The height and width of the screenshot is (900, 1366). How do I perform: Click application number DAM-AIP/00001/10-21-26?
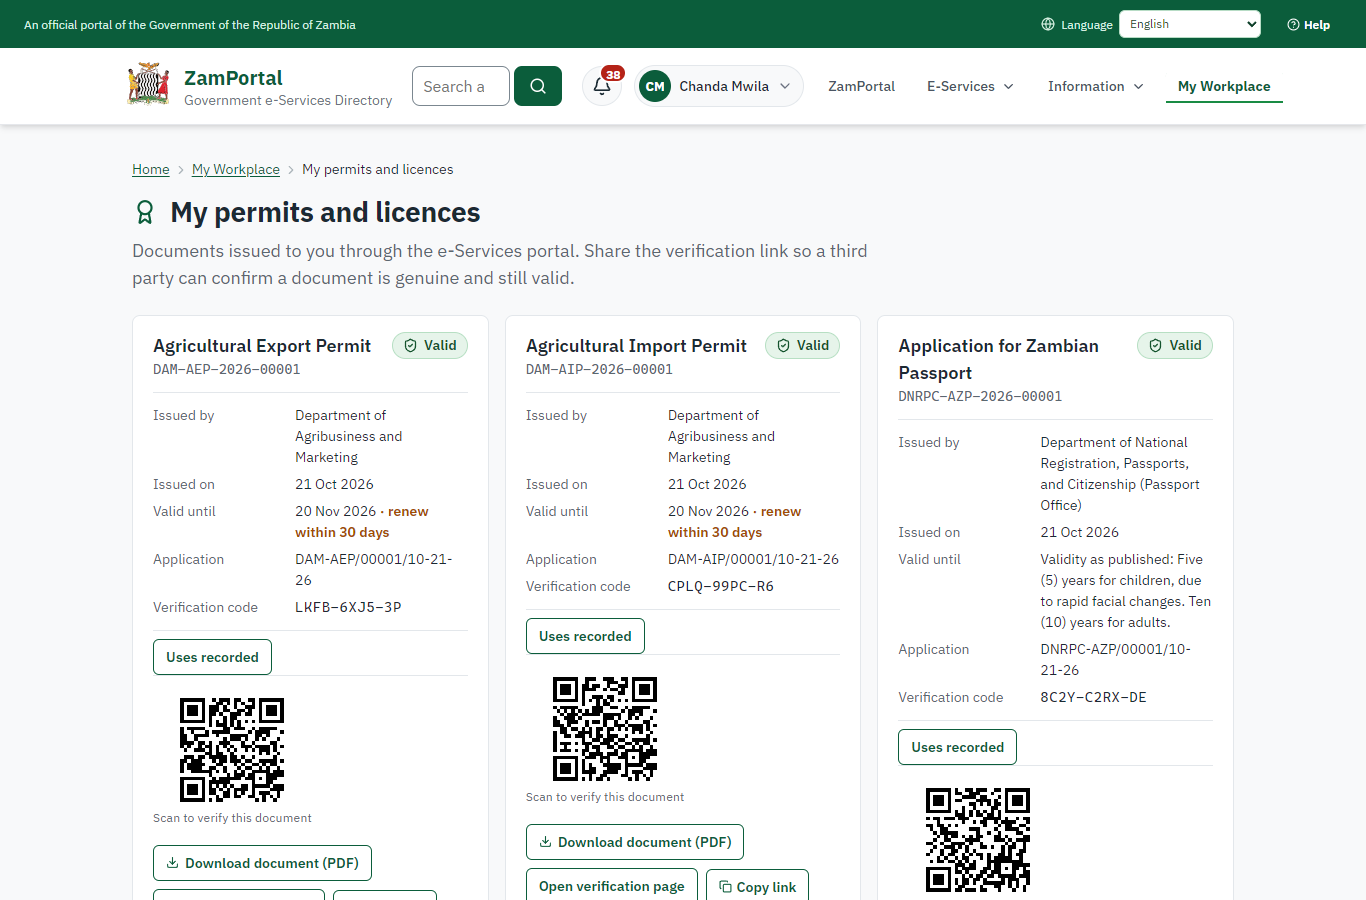753,559
